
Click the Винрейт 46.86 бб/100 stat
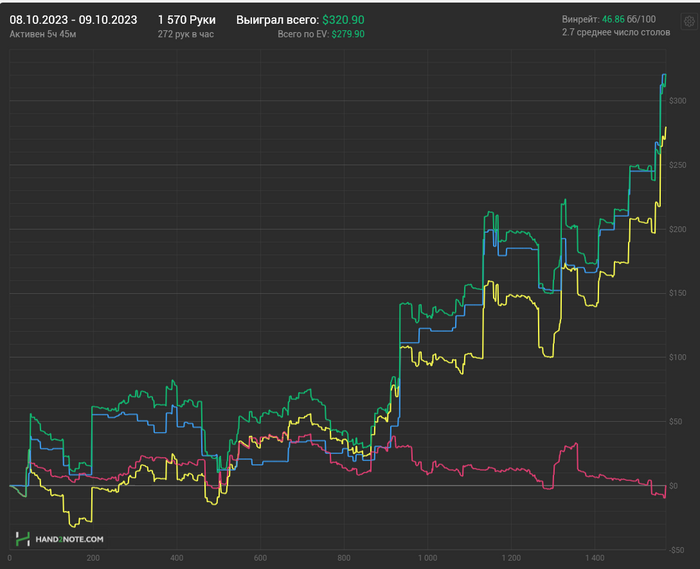pyautogui.click(x=609, y=19)
